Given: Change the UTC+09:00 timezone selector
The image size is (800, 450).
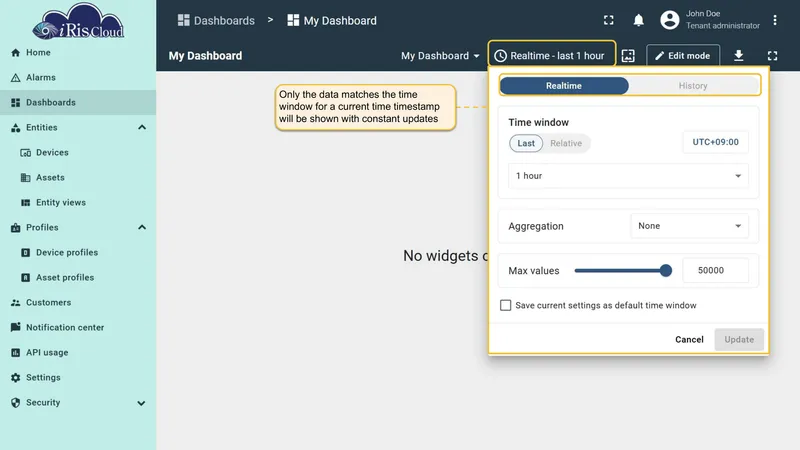Looking at the screenshot, I should [x=715, y=142].
